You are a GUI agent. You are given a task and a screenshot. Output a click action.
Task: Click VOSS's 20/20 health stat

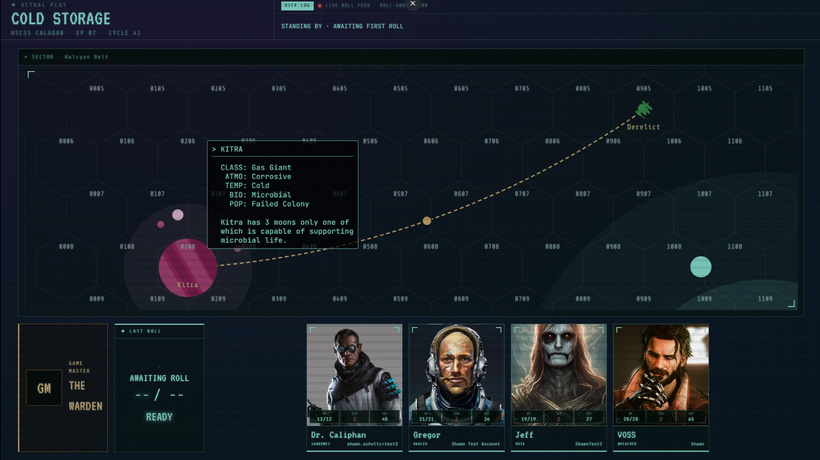tap(631, 417)
